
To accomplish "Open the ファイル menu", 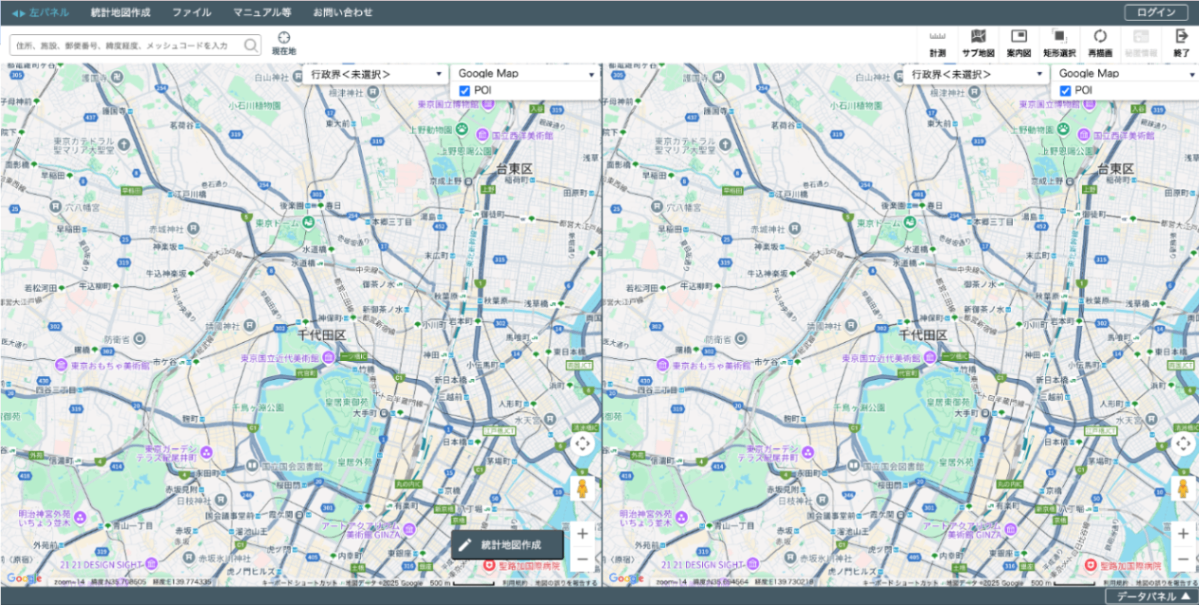I will tap(192, 12).
